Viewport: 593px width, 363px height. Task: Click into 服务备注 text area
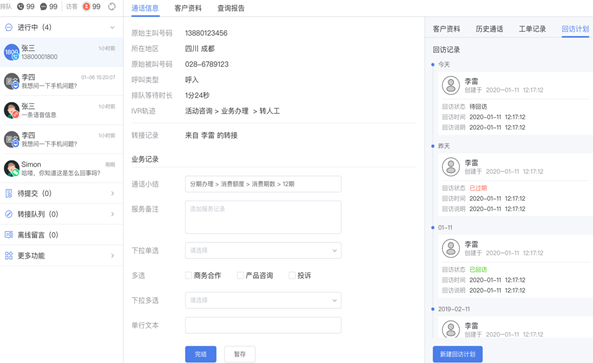(263, 217)
